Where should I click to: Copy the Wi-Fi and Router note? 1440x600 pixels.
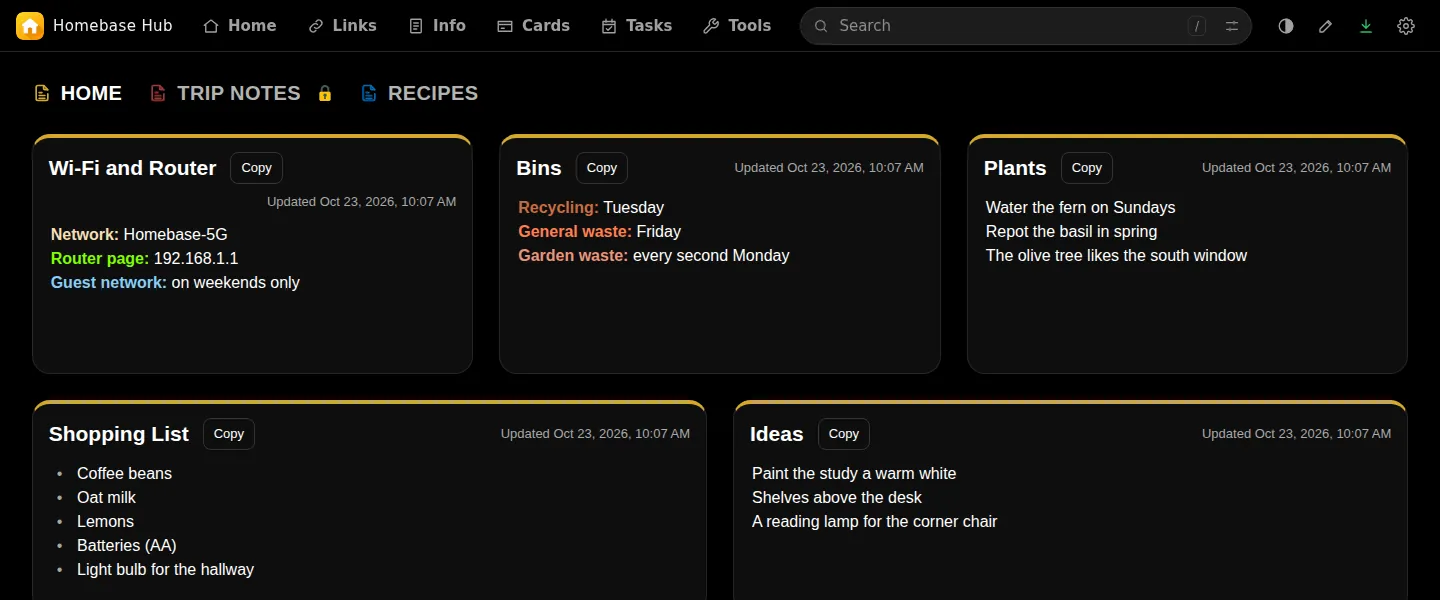pos(256,168)
